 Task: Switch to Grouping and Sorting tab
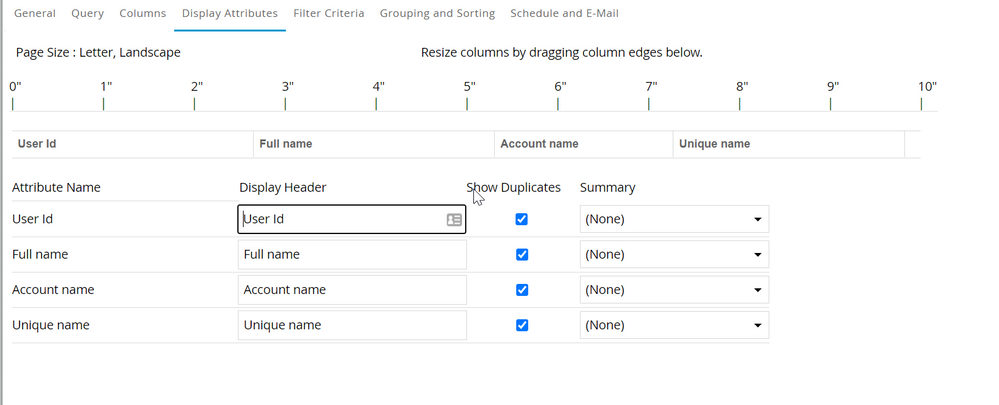point(437,14)
